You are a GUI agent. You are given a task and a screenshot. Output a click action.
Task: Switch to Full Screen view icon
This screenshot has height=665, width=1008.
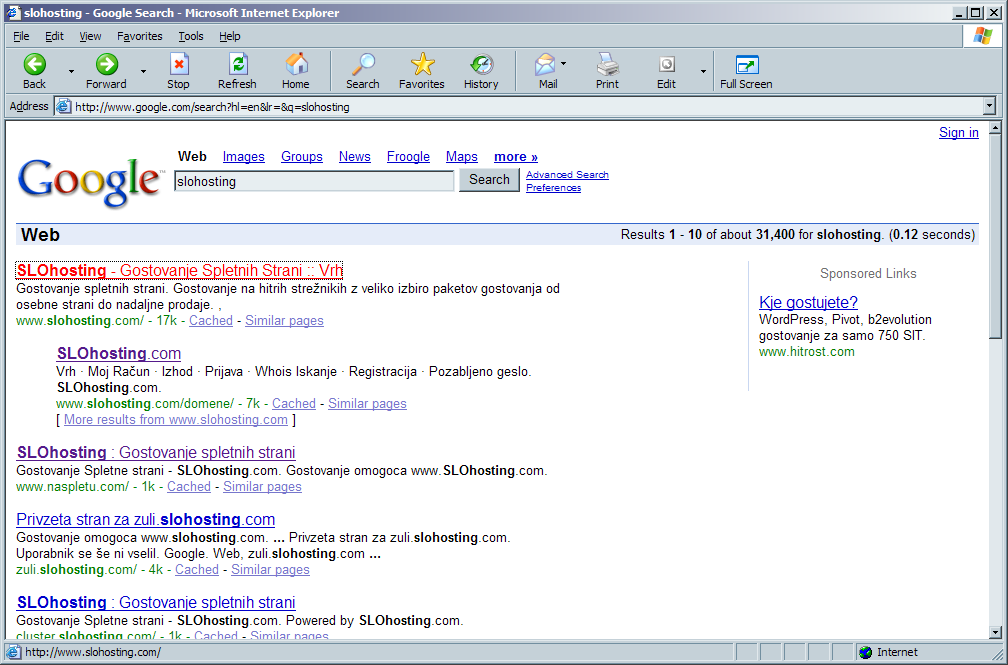click(746, 64)
